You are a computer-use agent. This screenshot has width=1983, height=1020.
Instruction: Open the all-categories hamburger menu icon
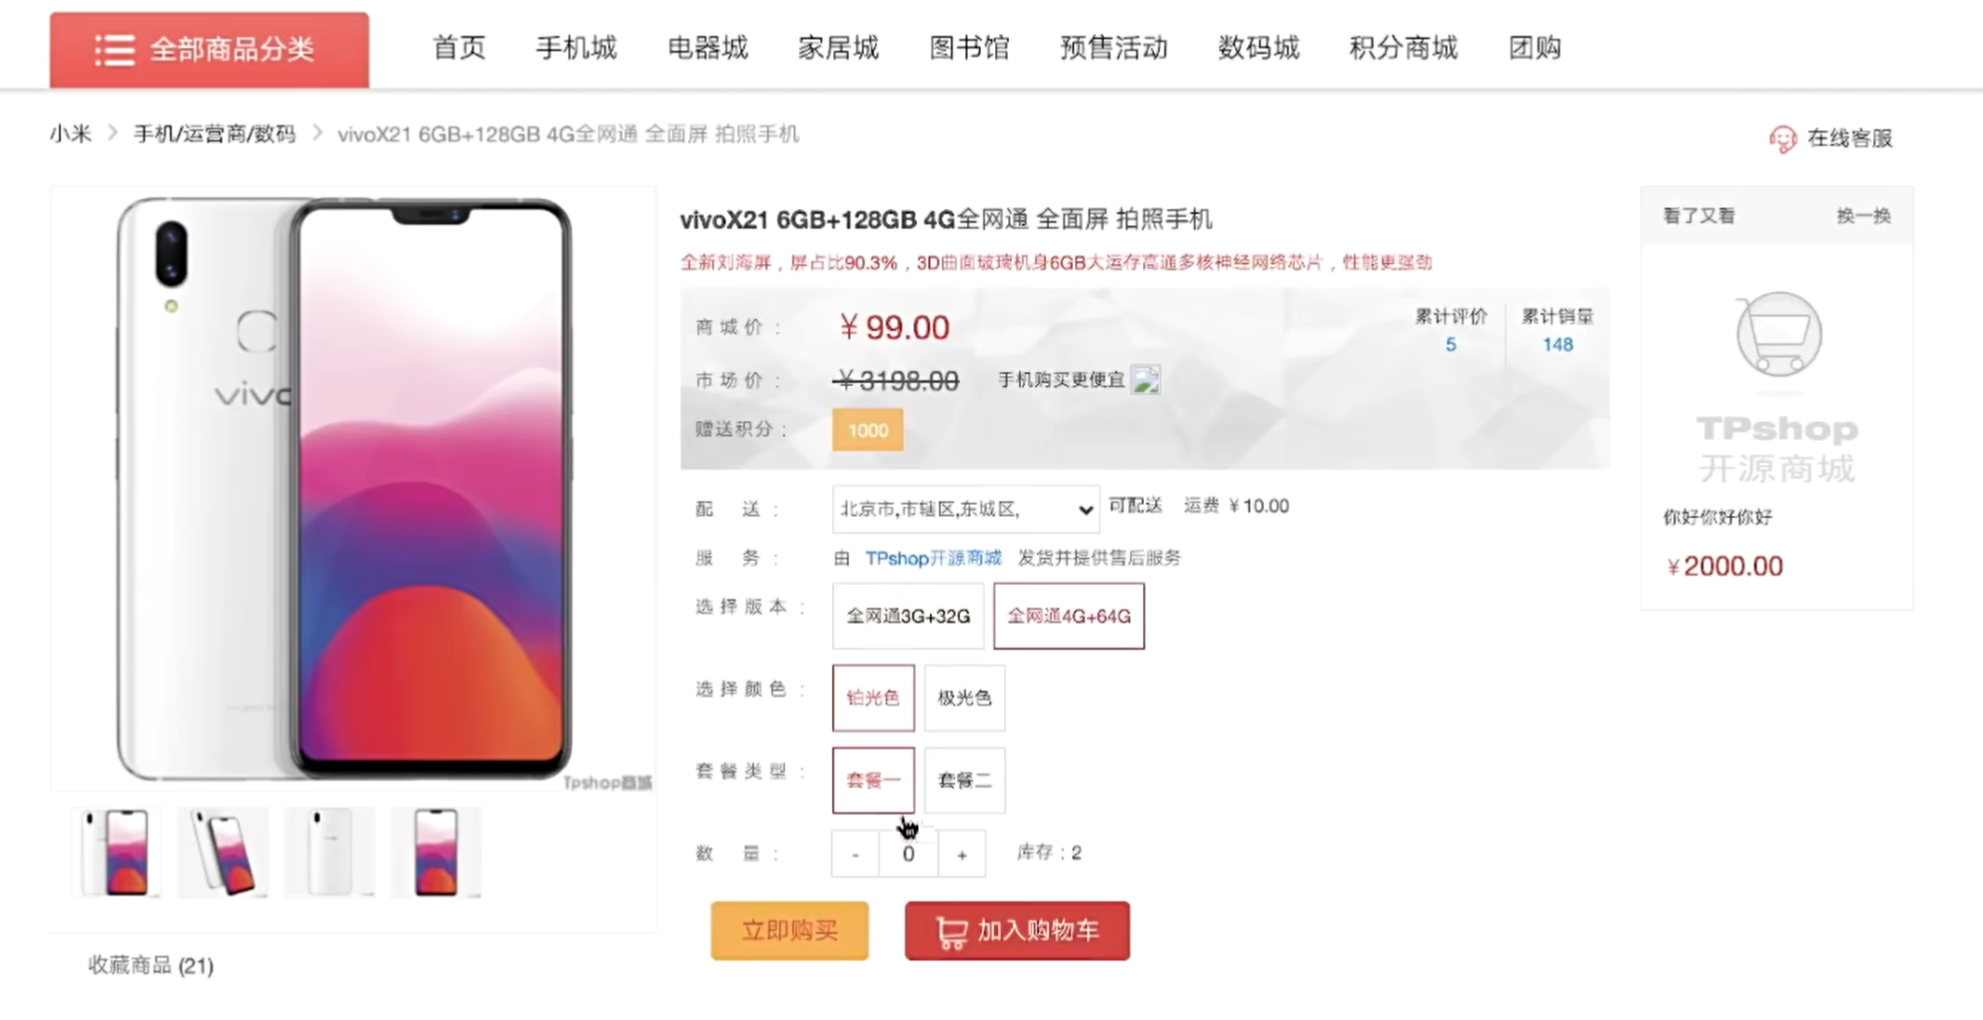point(114,50)
